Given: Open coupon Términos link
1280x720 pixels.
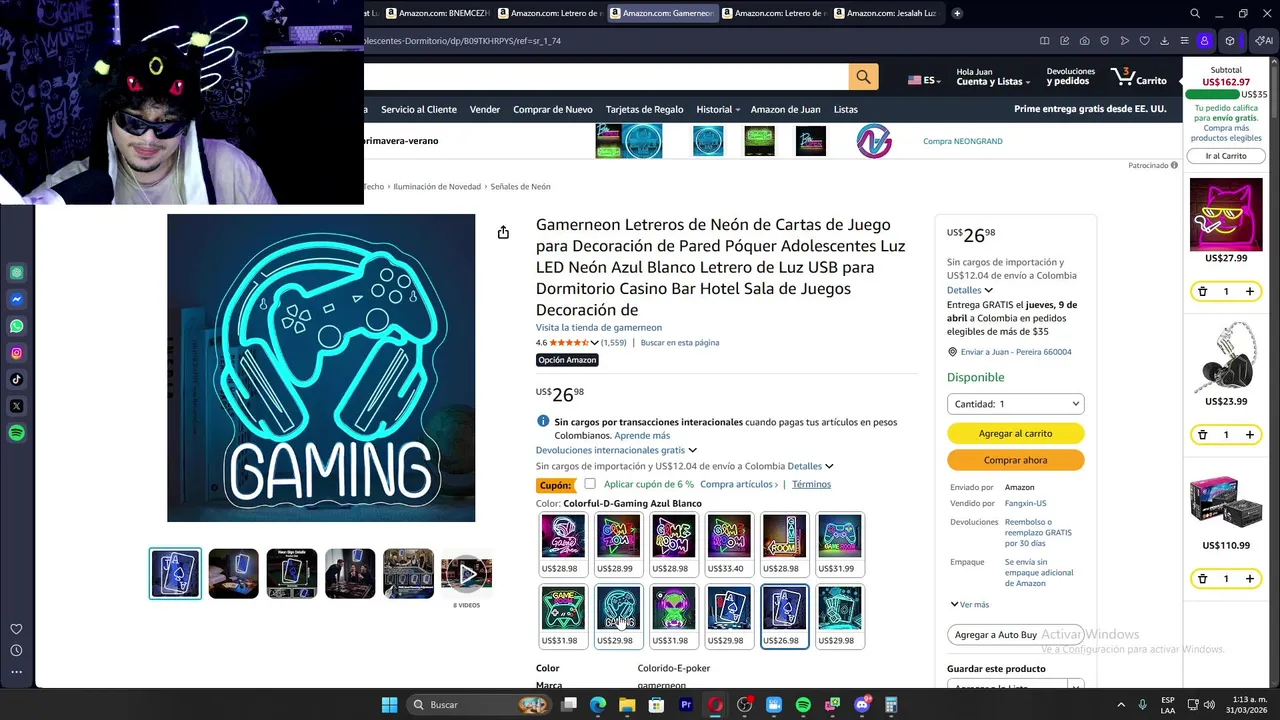Looking at the screenshot, I should pos(811,484).
